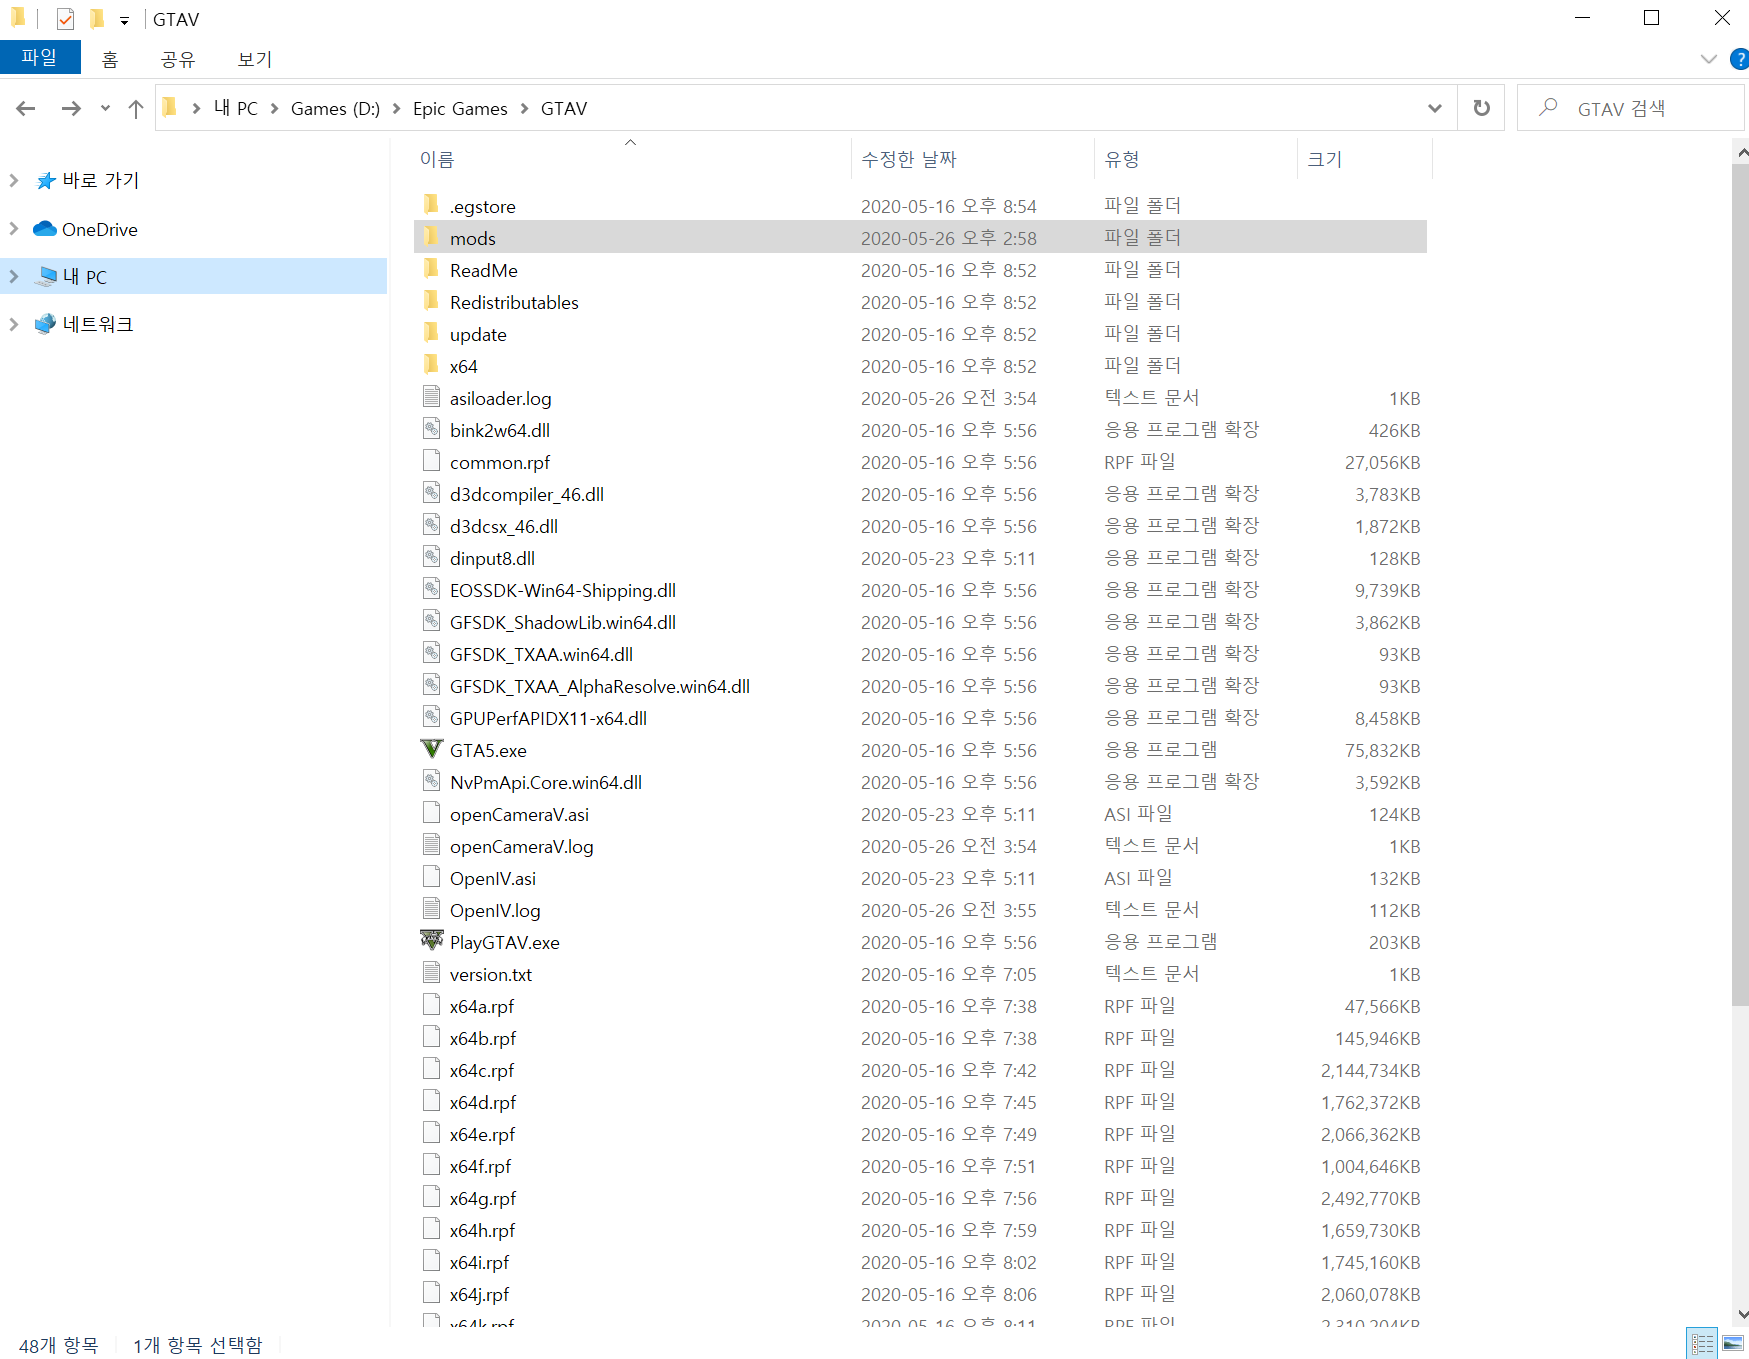Switch to large thumbnails view icon

coord(1733,1343)
